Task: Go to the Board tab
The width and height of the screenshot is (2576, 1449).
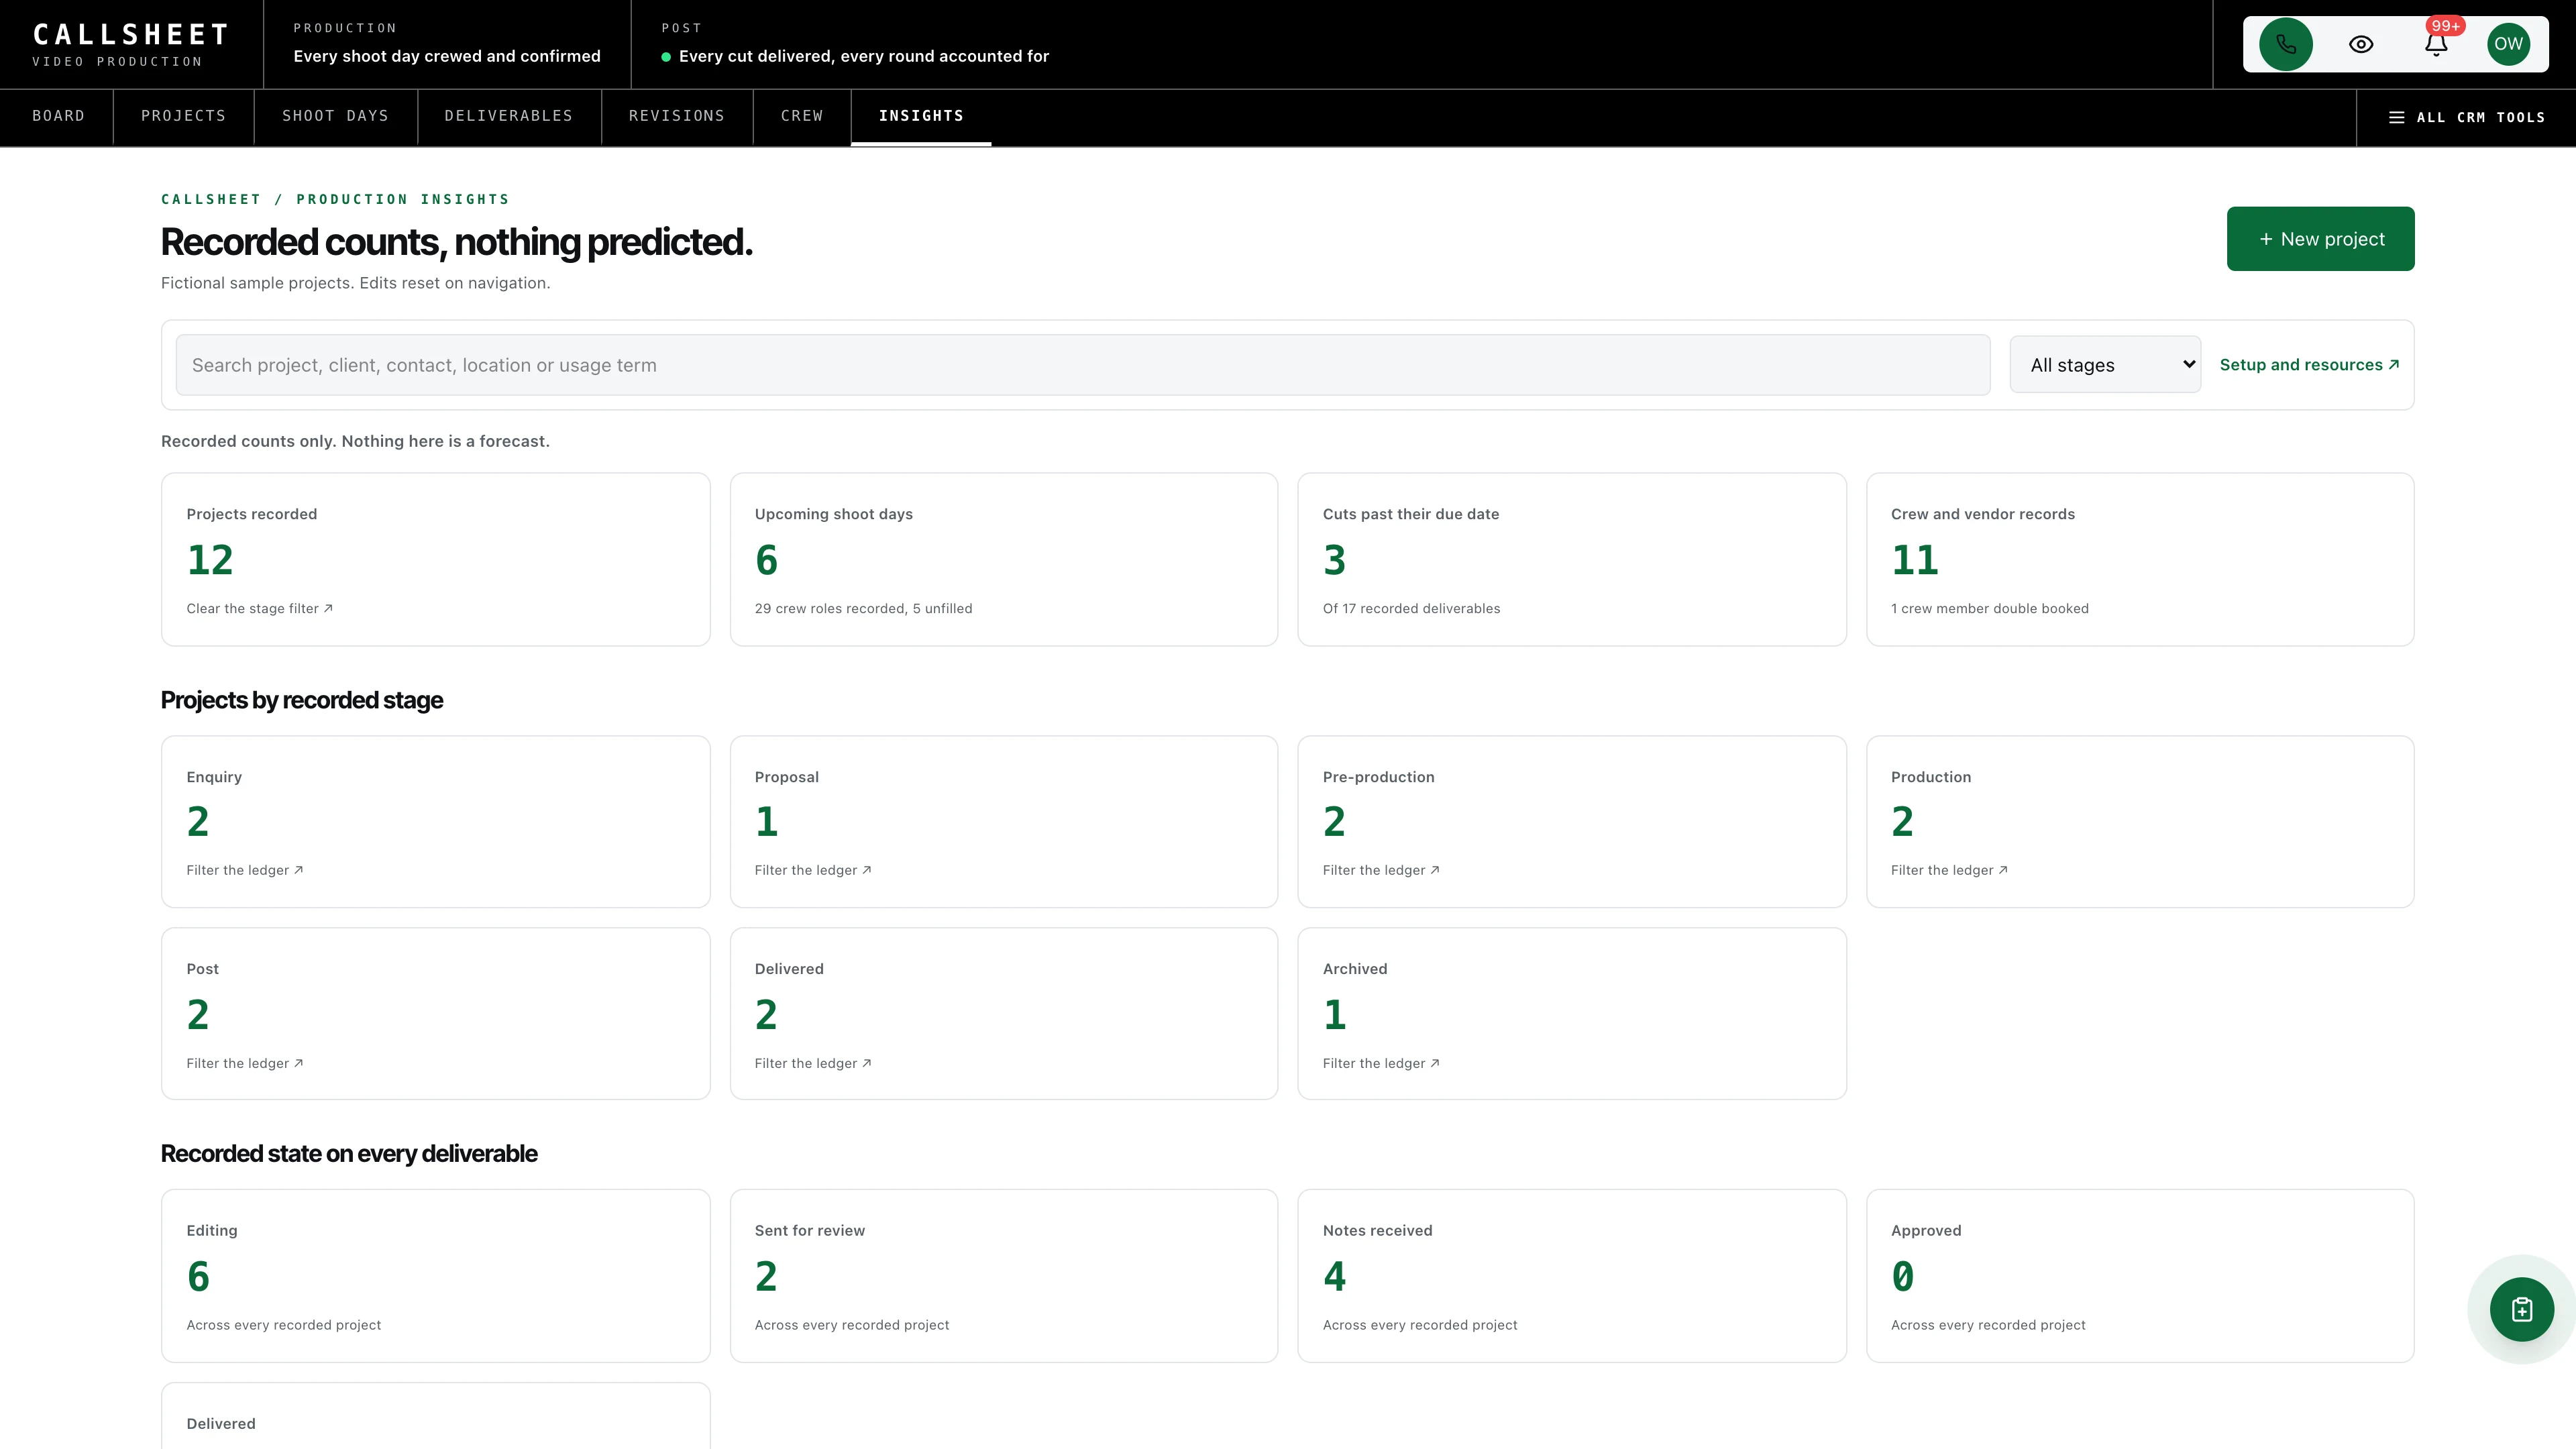Action: [58, 116]
